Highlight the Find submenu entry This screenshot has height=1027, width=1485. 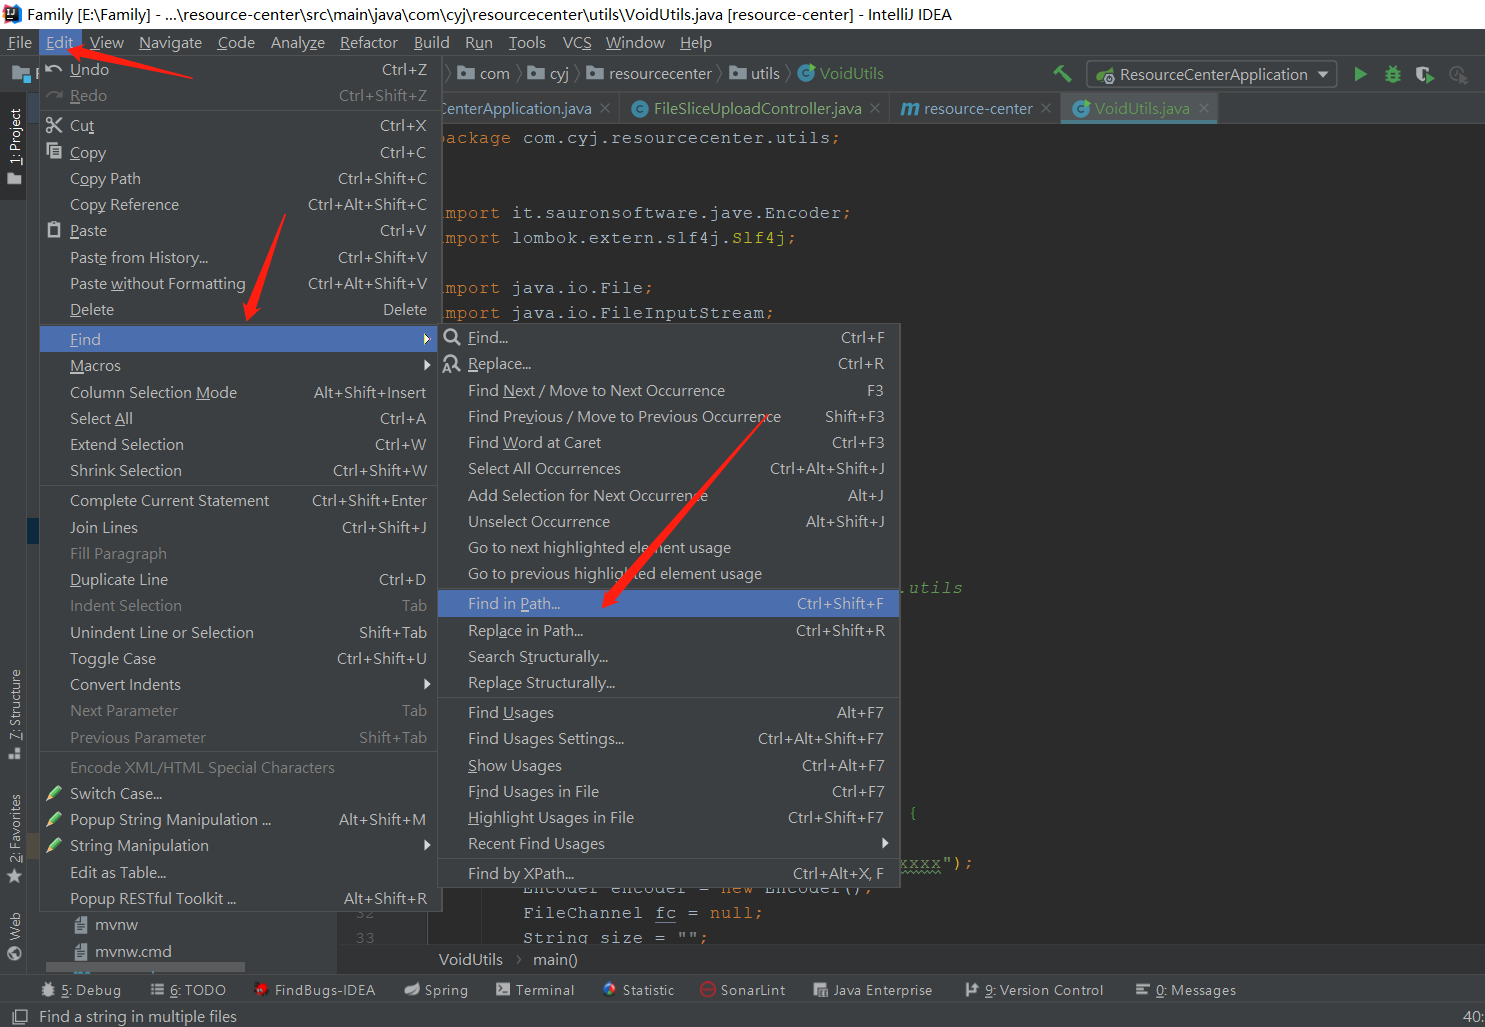pos(239,339)
